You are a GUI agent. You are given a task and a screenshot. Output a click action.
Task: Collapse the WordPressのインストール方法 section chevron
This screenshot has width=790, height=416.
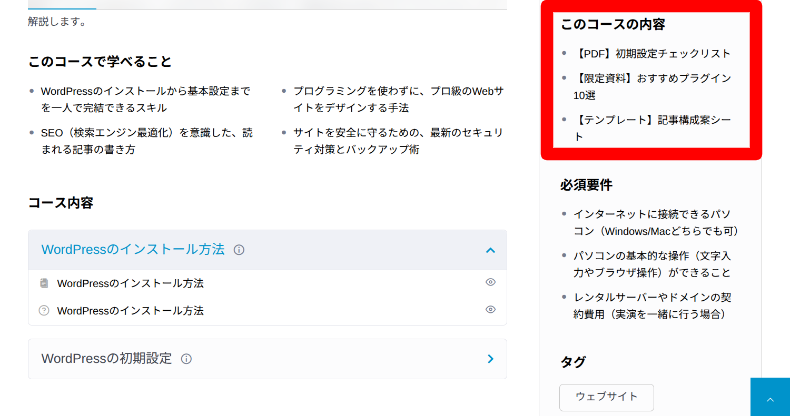click(x=490, y=250)
